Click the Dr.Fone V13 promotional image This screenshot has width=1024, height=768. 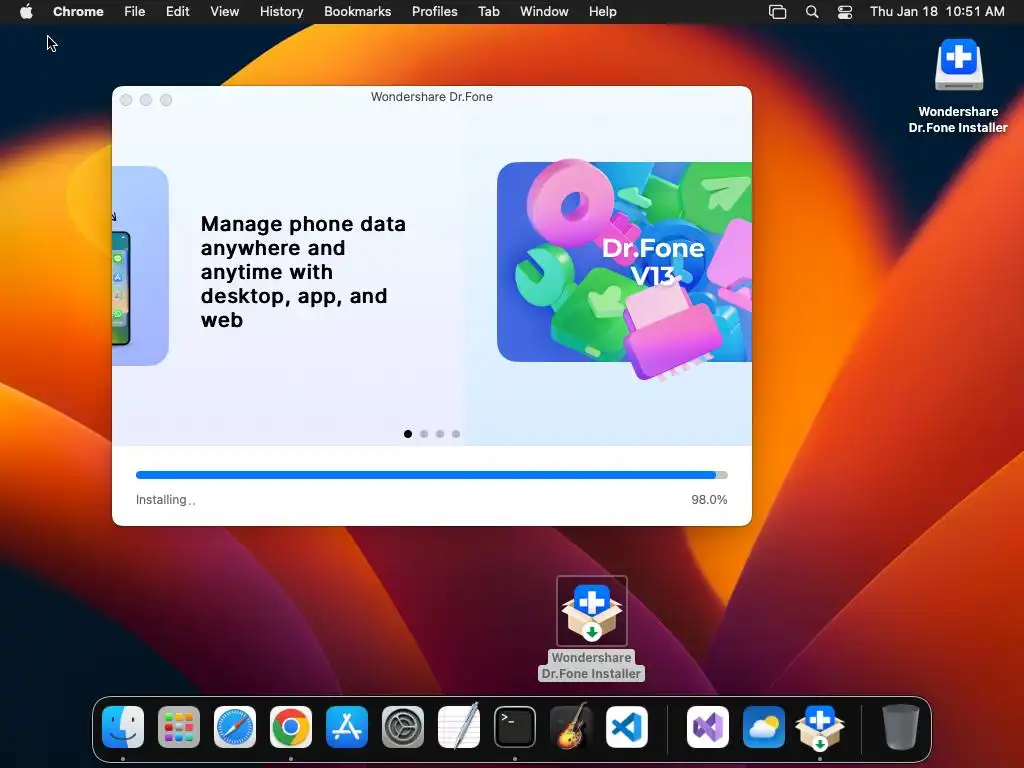coord(624,268)
